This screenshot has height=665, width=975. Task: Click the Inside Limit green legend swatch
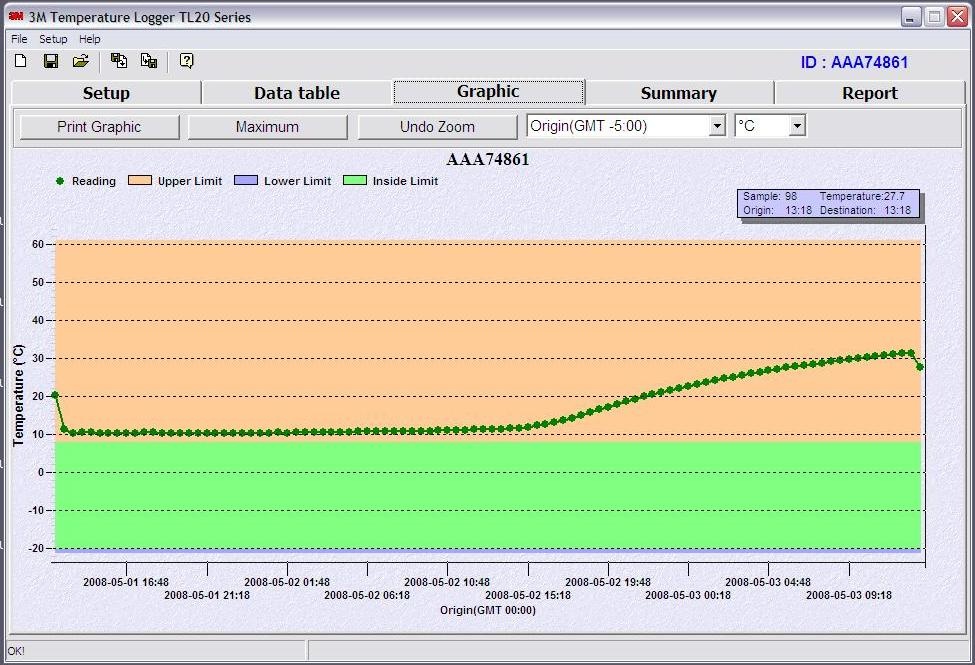pyautogui.click(x=355, y=180)
